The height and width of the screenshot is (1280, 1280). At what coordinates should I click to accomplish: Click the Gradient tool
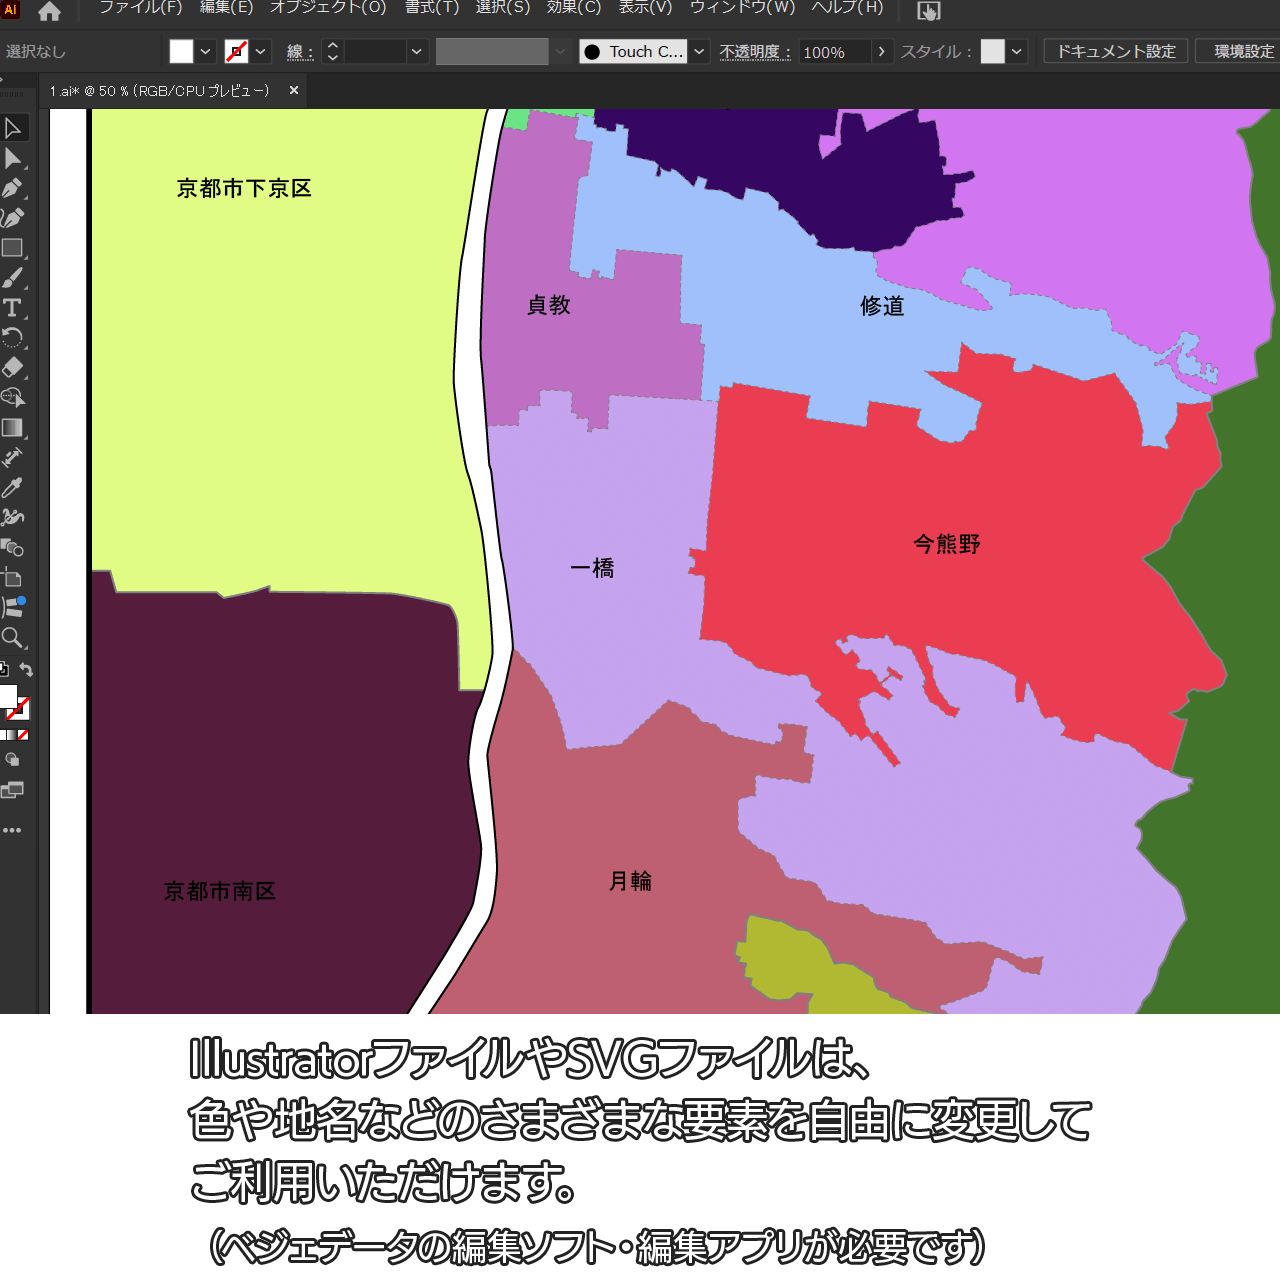coord(12,428)
